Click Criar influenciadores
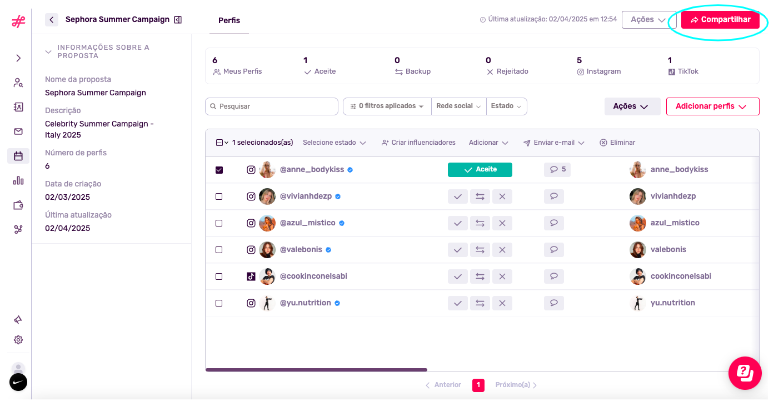 [x=418, y=143]
